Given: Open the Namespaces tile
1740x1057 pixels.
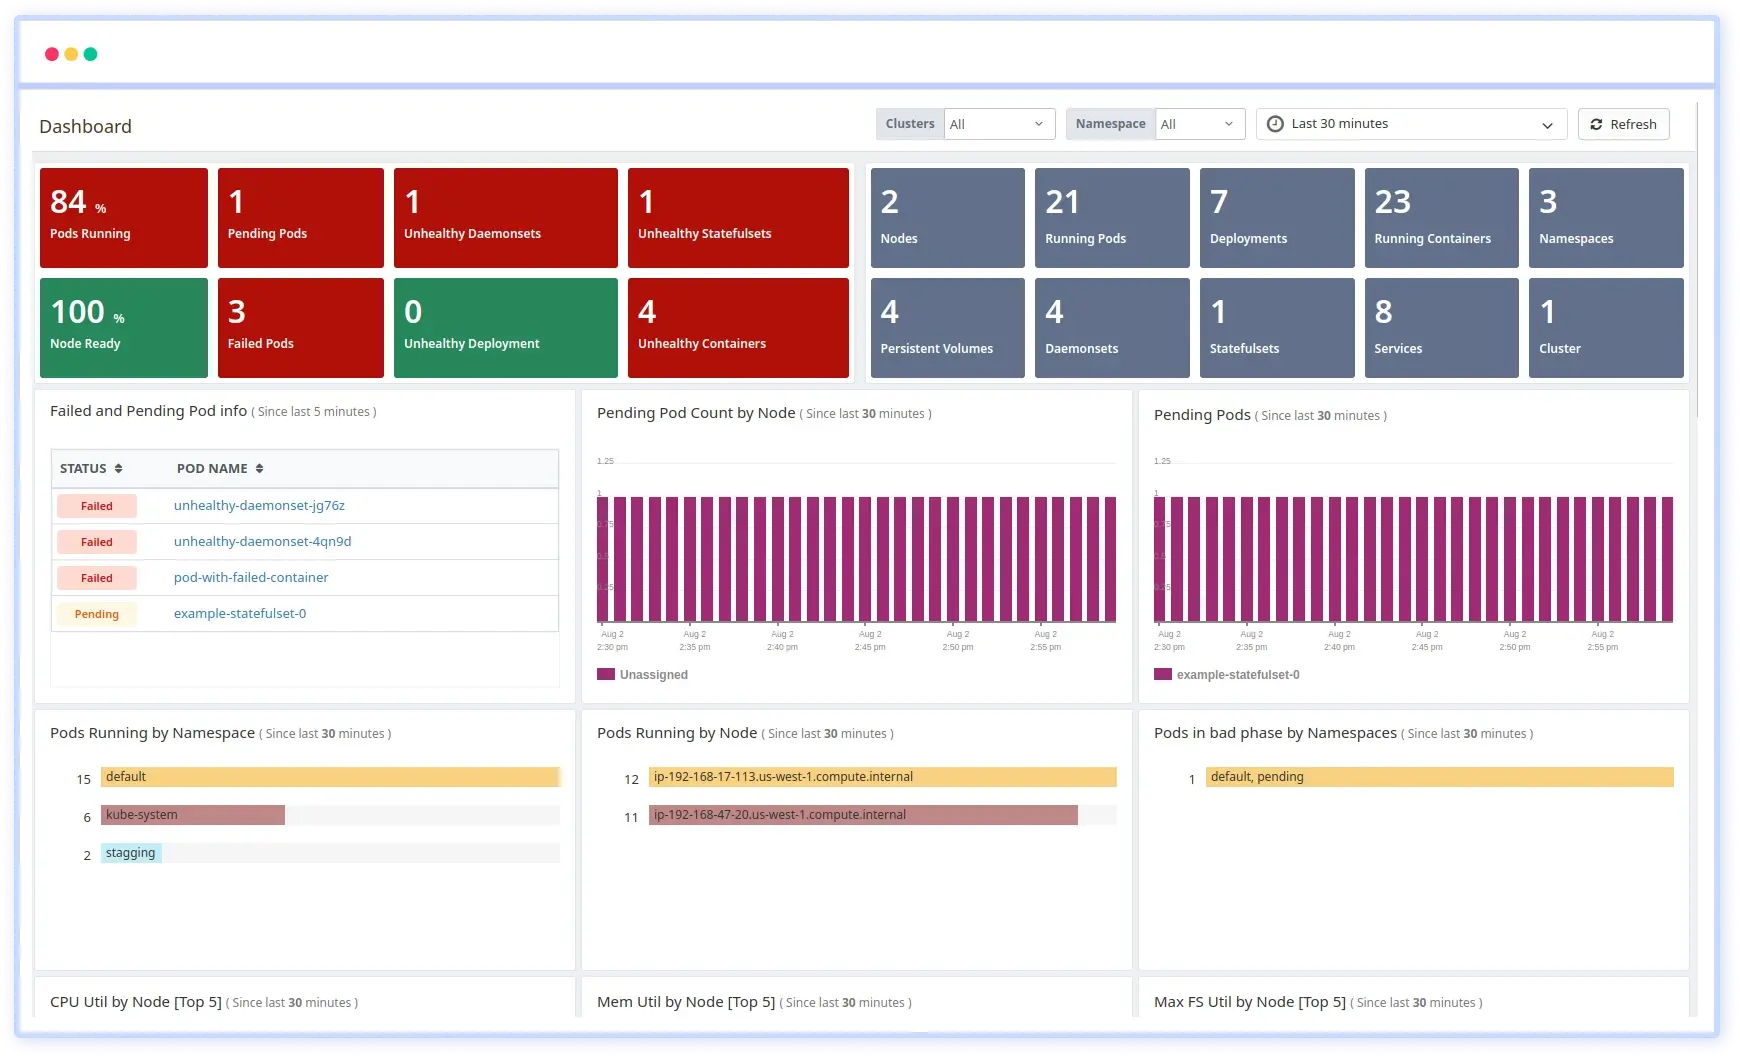Looking at the screenshot, I should (1606, 218).
